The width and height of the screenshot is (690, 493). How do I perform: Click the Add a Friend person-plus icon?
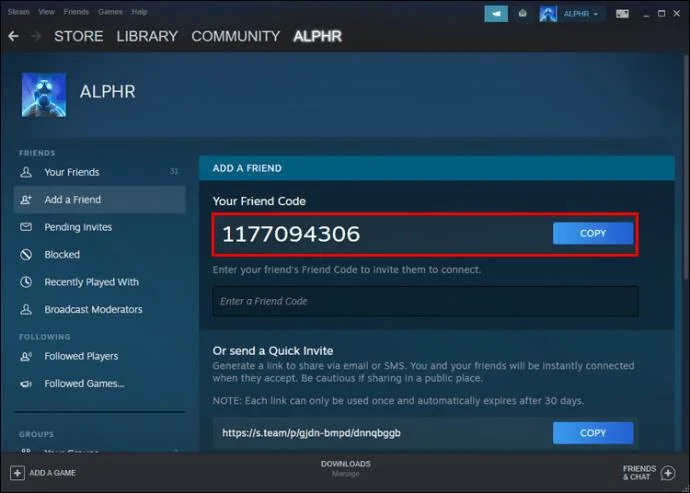tap(26, 200)
